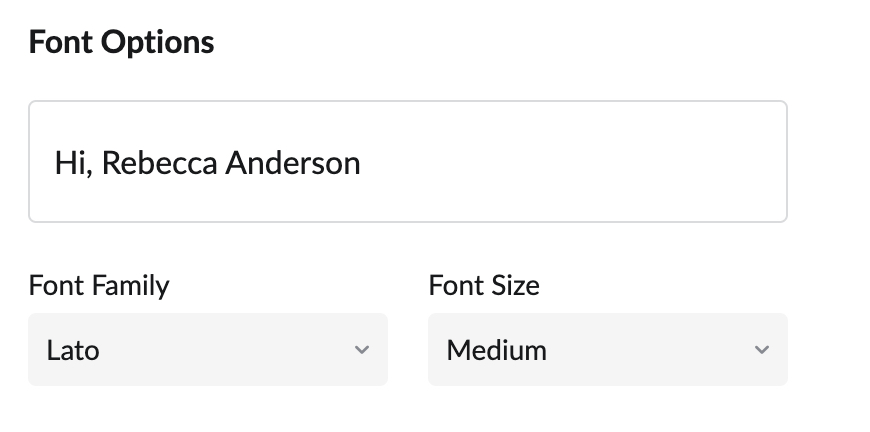Screen dimensions: 870x432
Task: Select the Medium value text
Action: (496, 351)
